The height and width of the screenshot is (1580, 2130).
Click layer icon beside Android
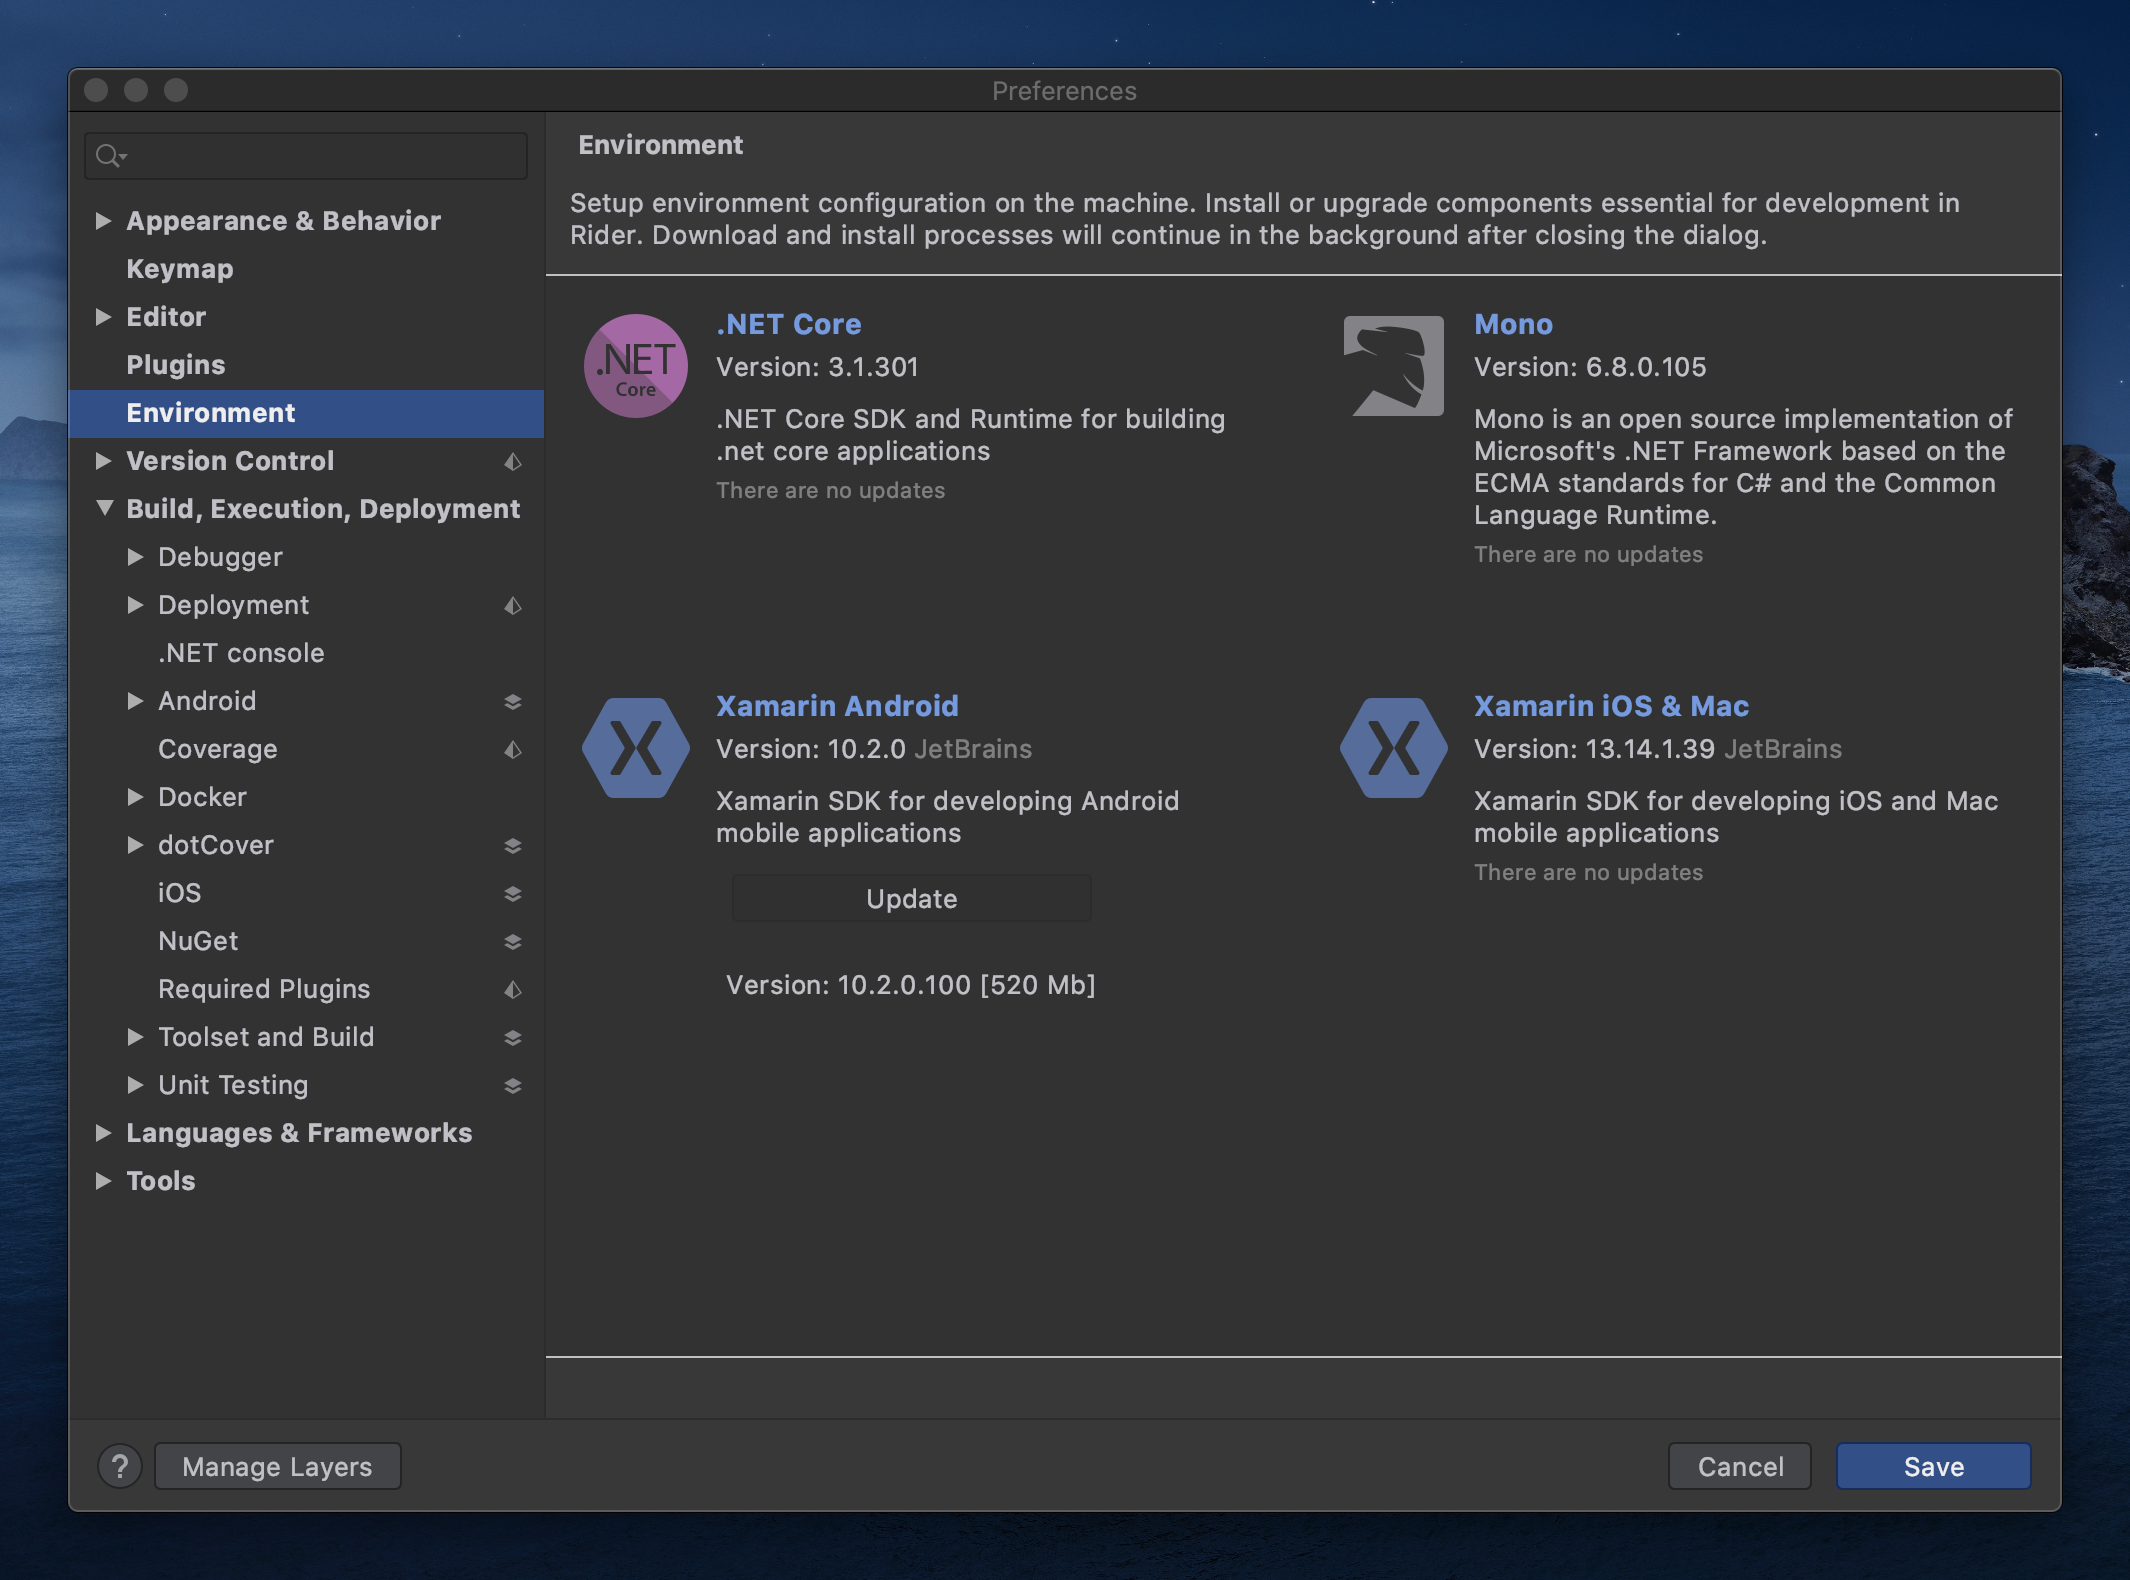[x=513, y=701]
